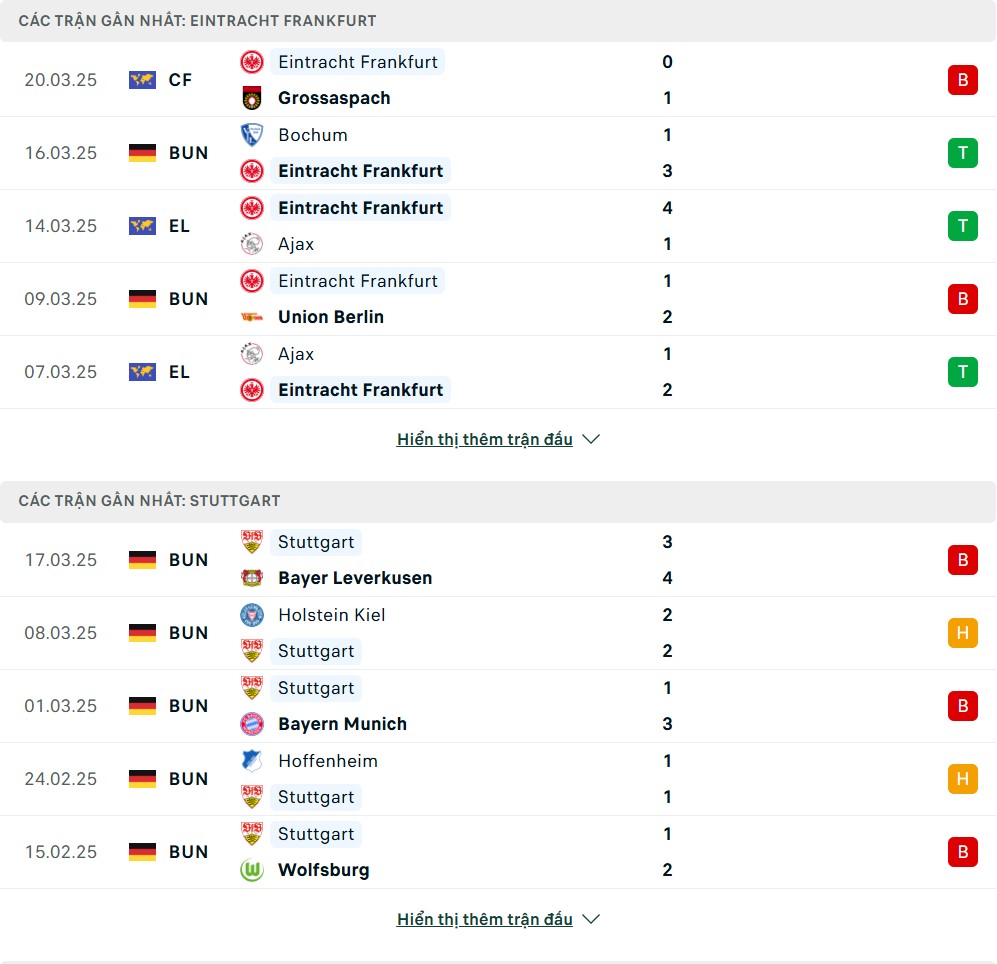Screen dimensions: 997x964
Task: Click the Union Berlin club logo
Action: point(252,317)
